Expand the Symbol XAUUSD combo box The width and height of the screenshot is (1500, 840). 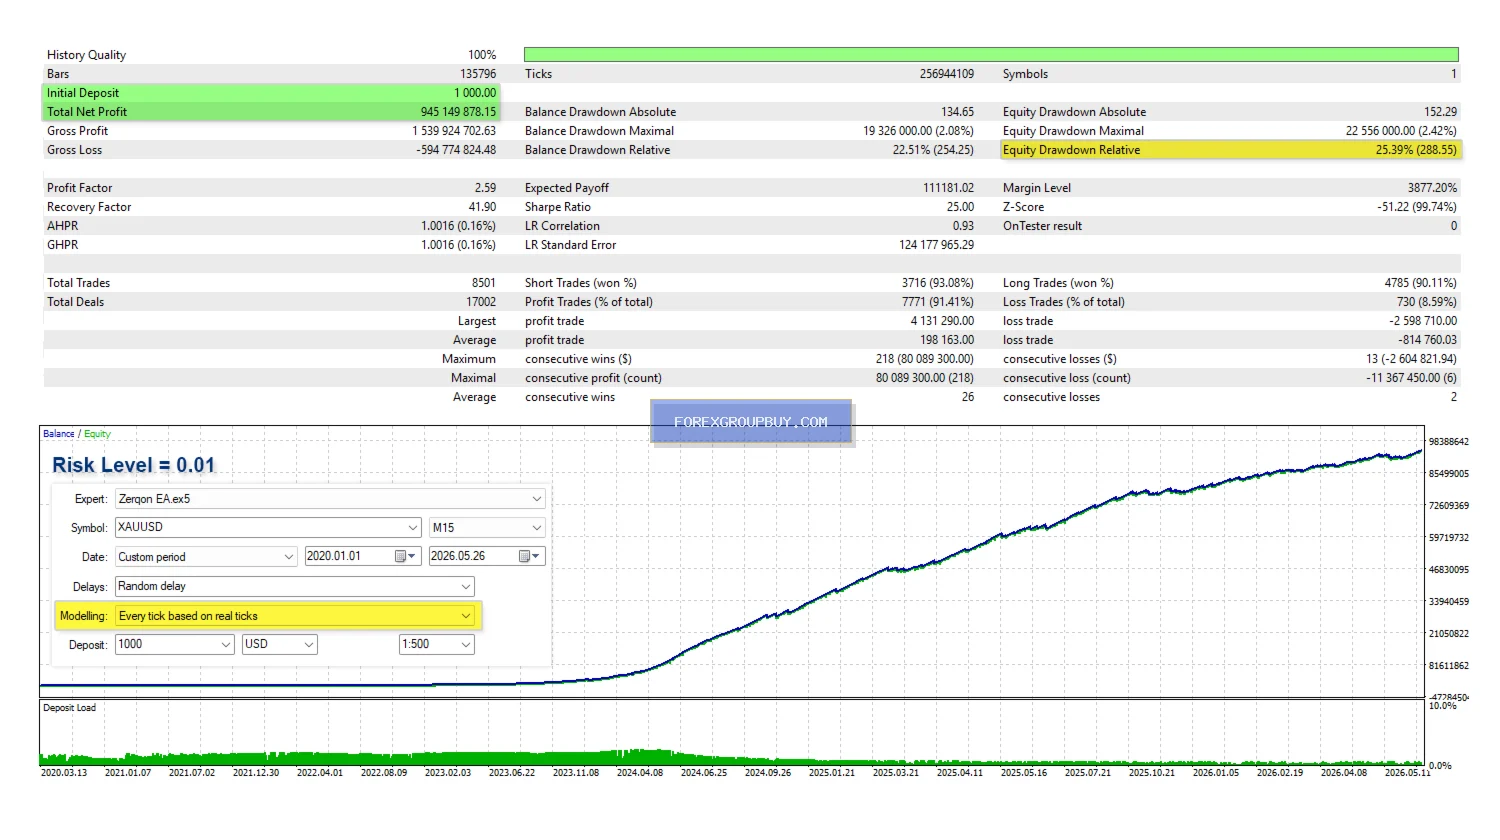tap(268, 527)
